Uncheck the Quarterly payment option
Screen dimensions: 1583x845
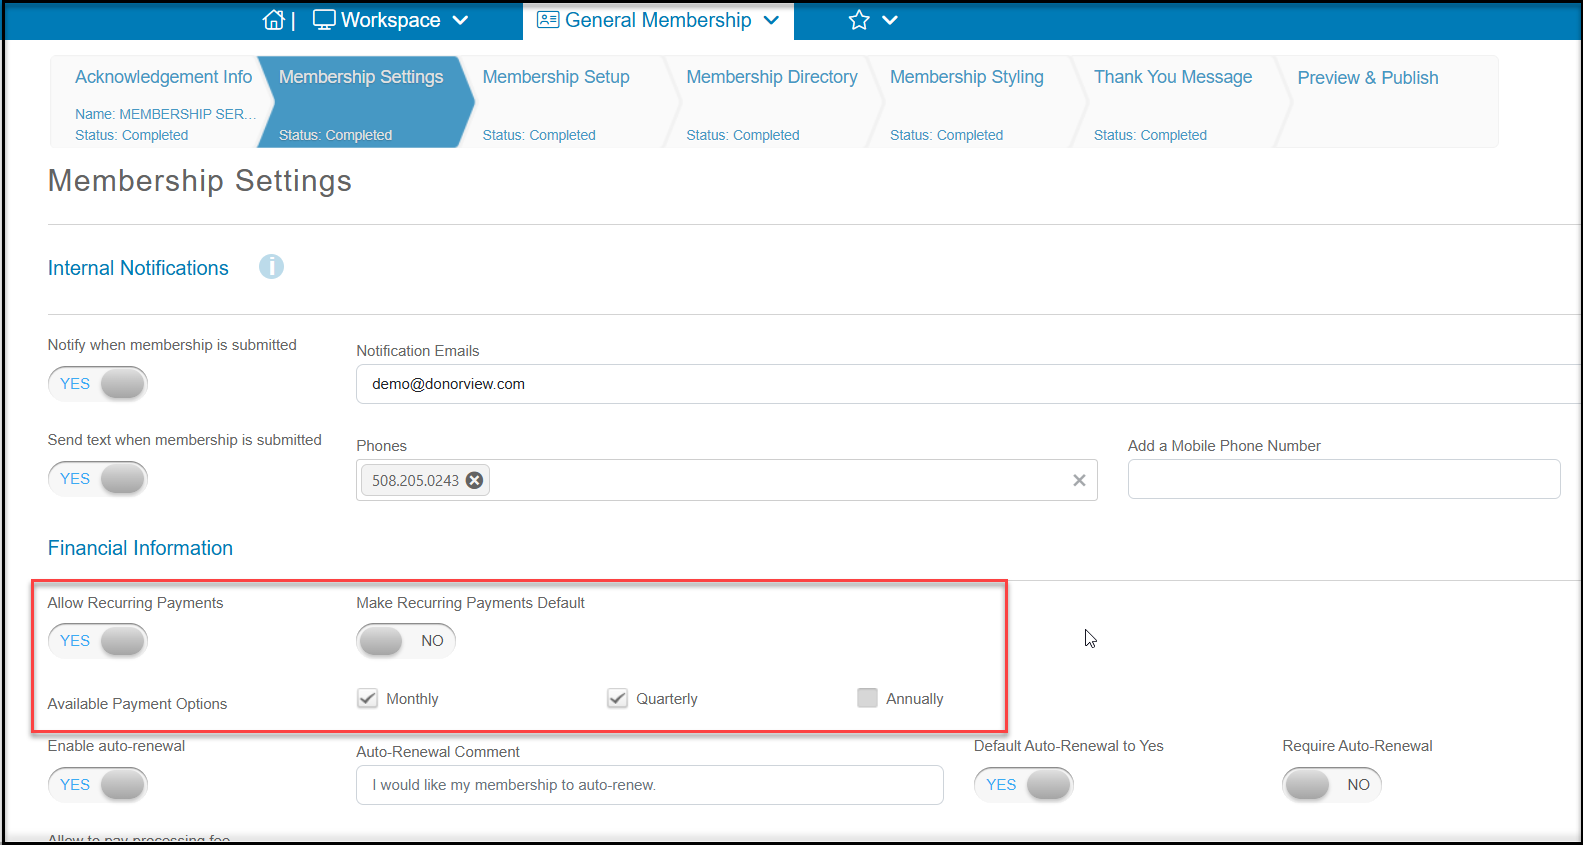617,698
